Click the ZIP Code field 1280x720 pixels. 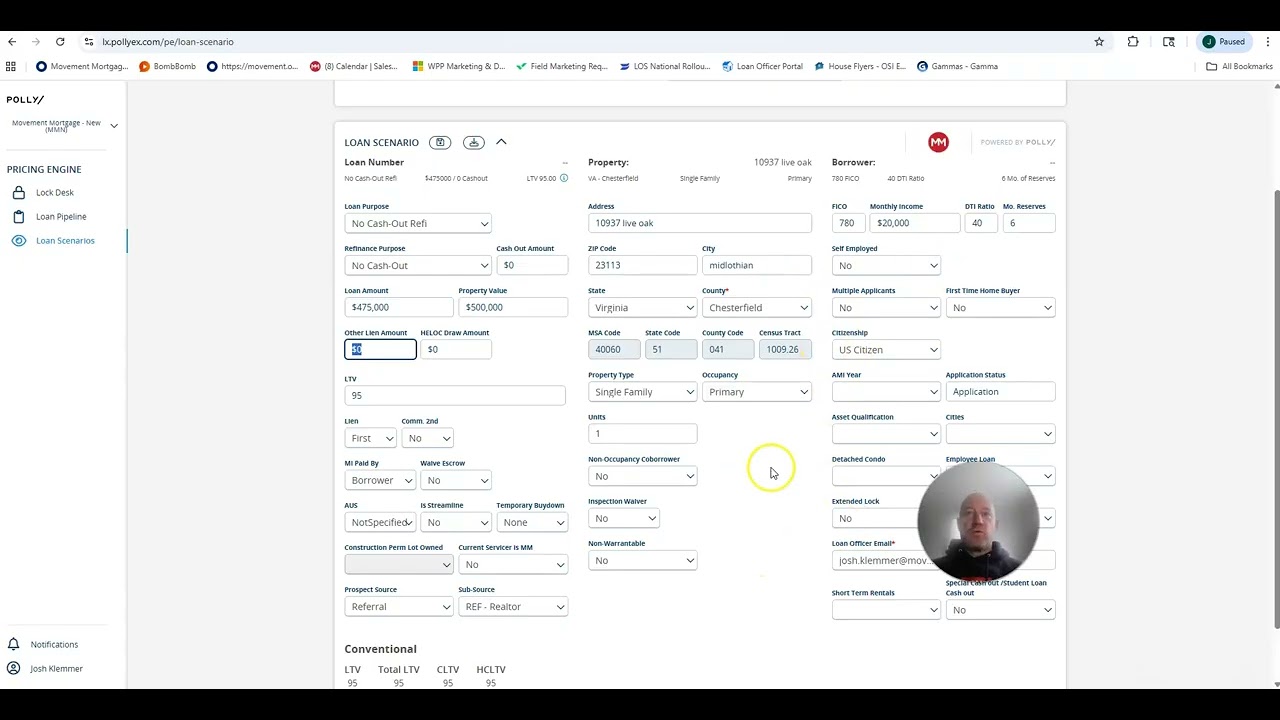click(x=643, y=265)
